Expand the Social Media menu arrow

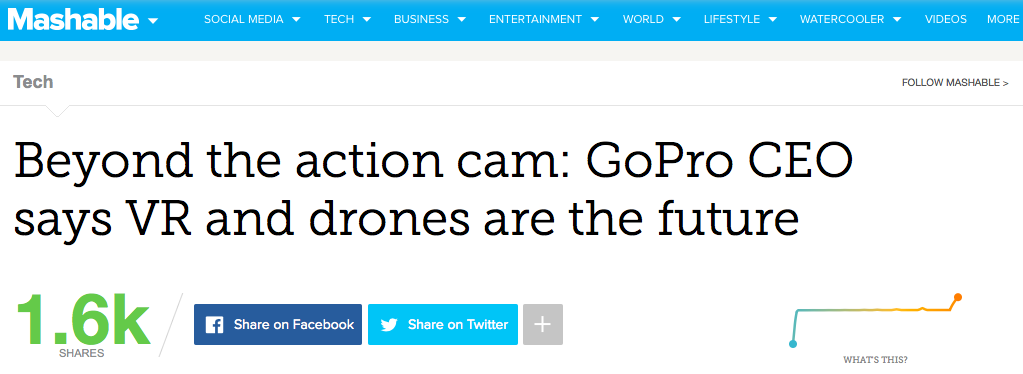pyautogui.click(x=296, y=20)
